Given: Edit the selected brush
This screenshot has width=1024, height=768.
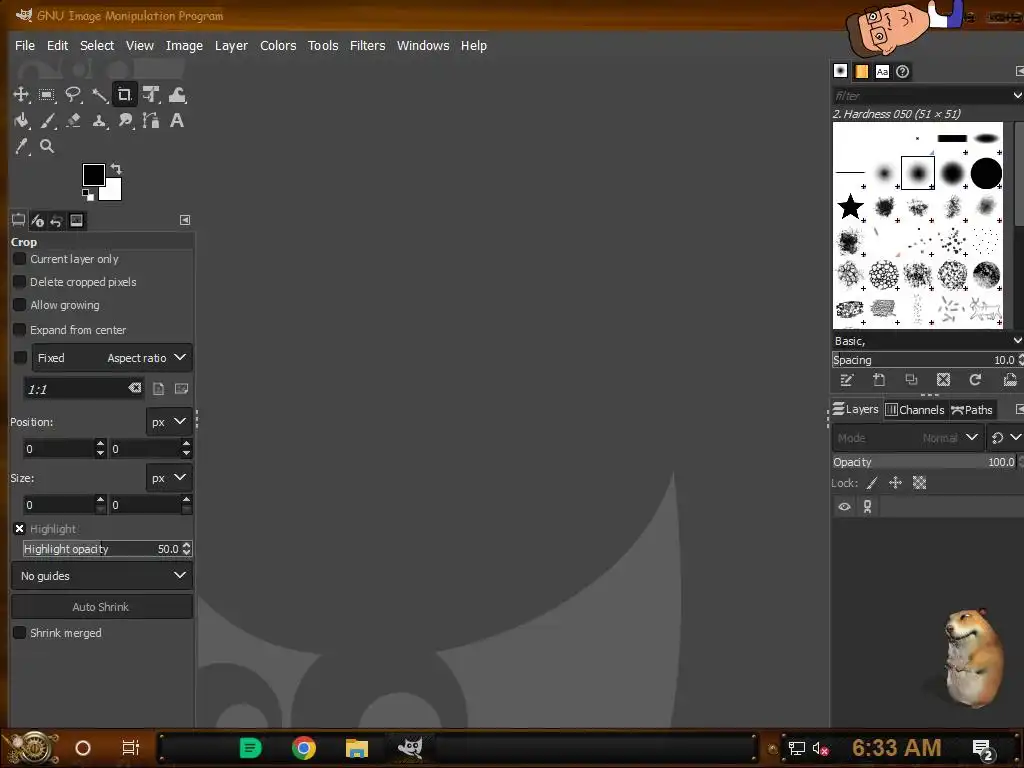Looking at the screenshot, I should [x=846, y=380].
